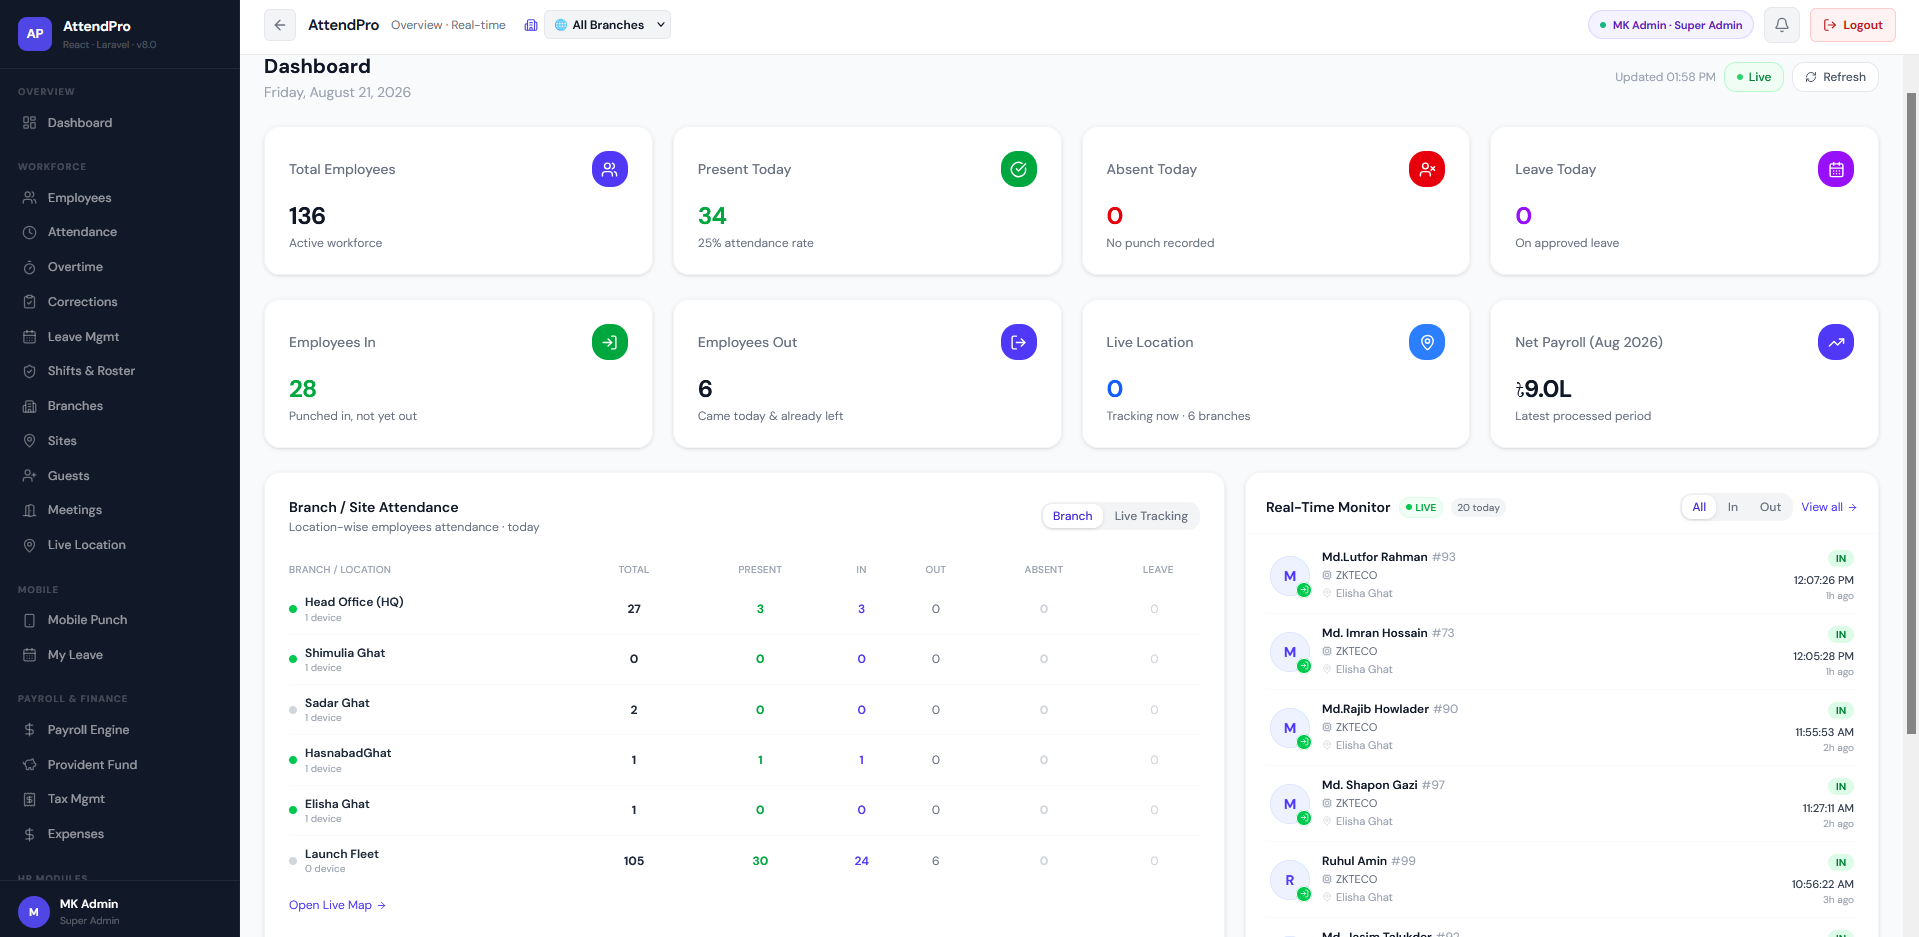Click the LIVE badge in Real-Time Monitor
Image resolution: width=1919 pixels, height=937 pixels.
[x=1421, y=507]
